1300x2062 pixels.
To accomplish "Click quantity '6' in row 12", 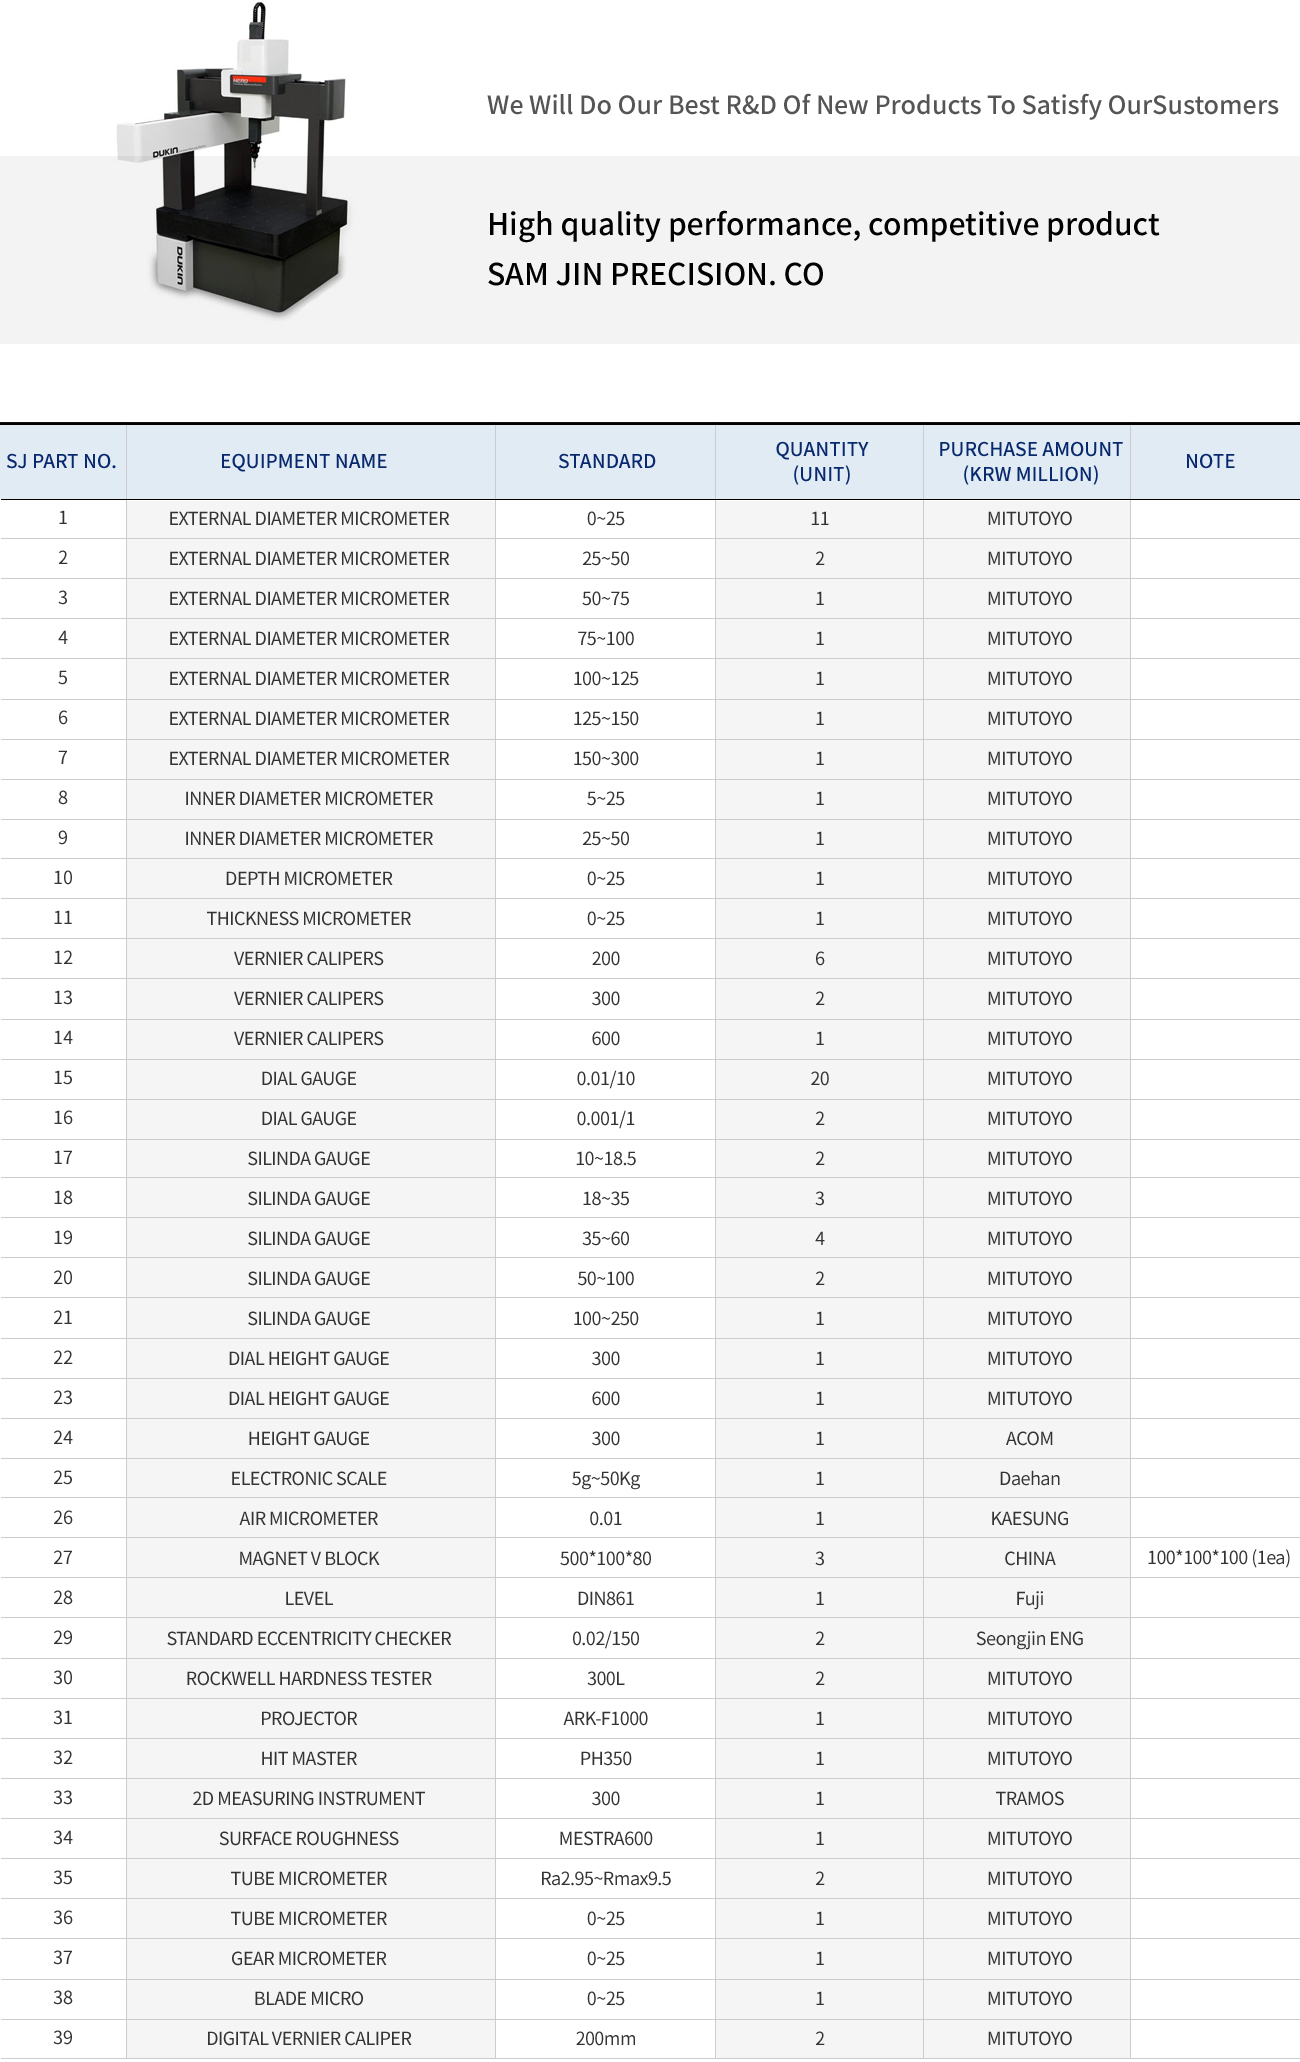I will pyautogui.click(x=820, y=958).
